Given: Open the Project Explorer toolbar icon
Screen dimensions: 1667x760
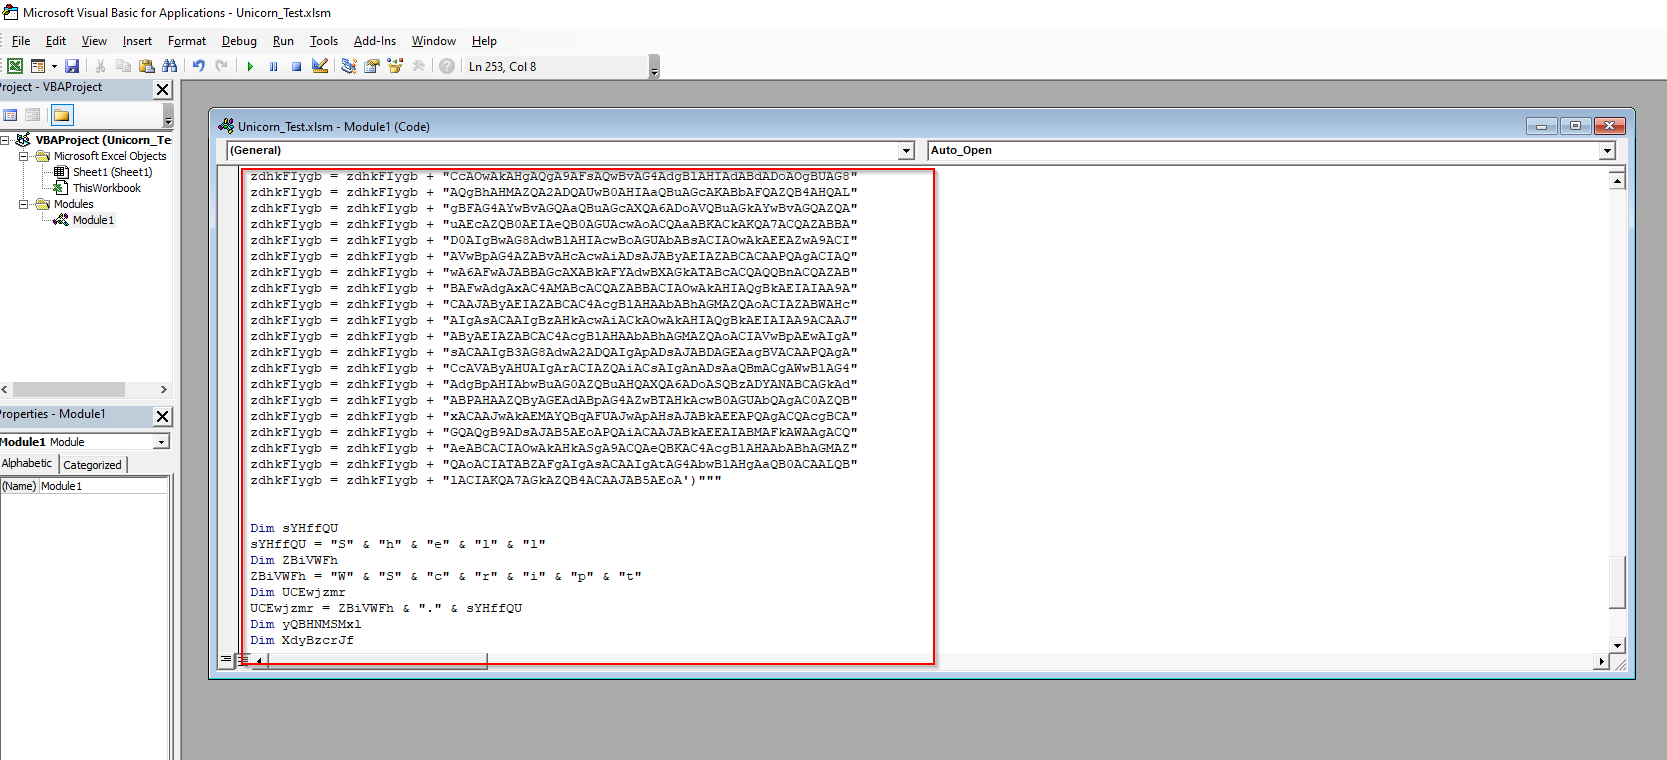Looking at the screenshot, I should [348, 66].
